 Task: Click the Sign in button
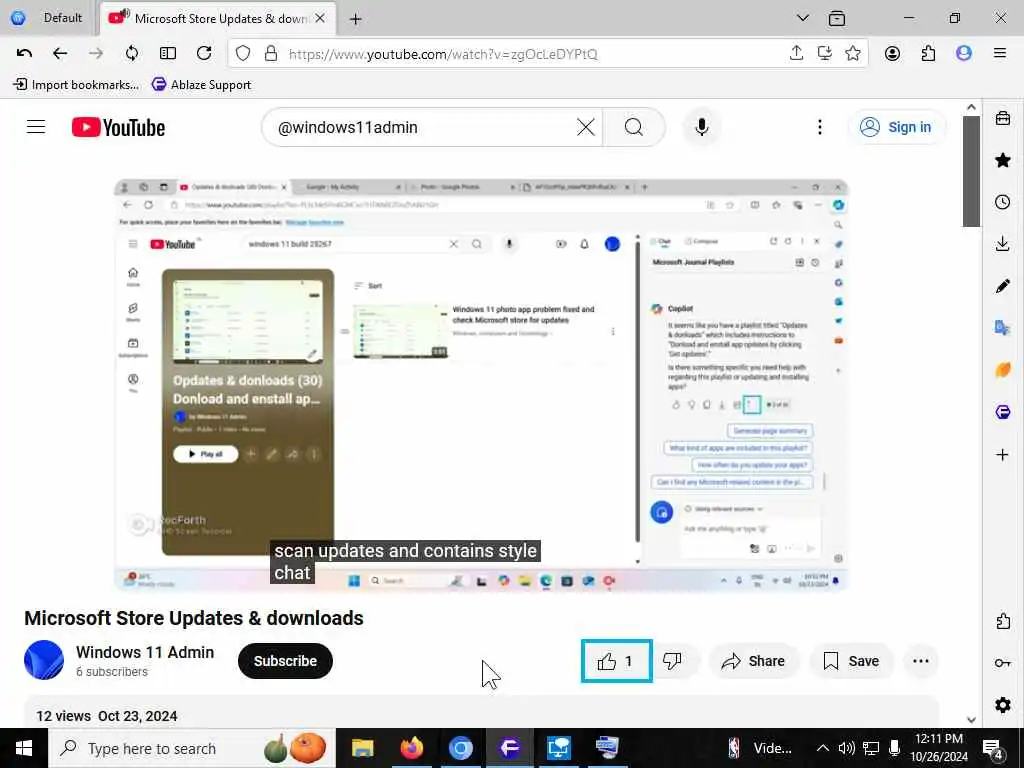(x=896, y=127)
